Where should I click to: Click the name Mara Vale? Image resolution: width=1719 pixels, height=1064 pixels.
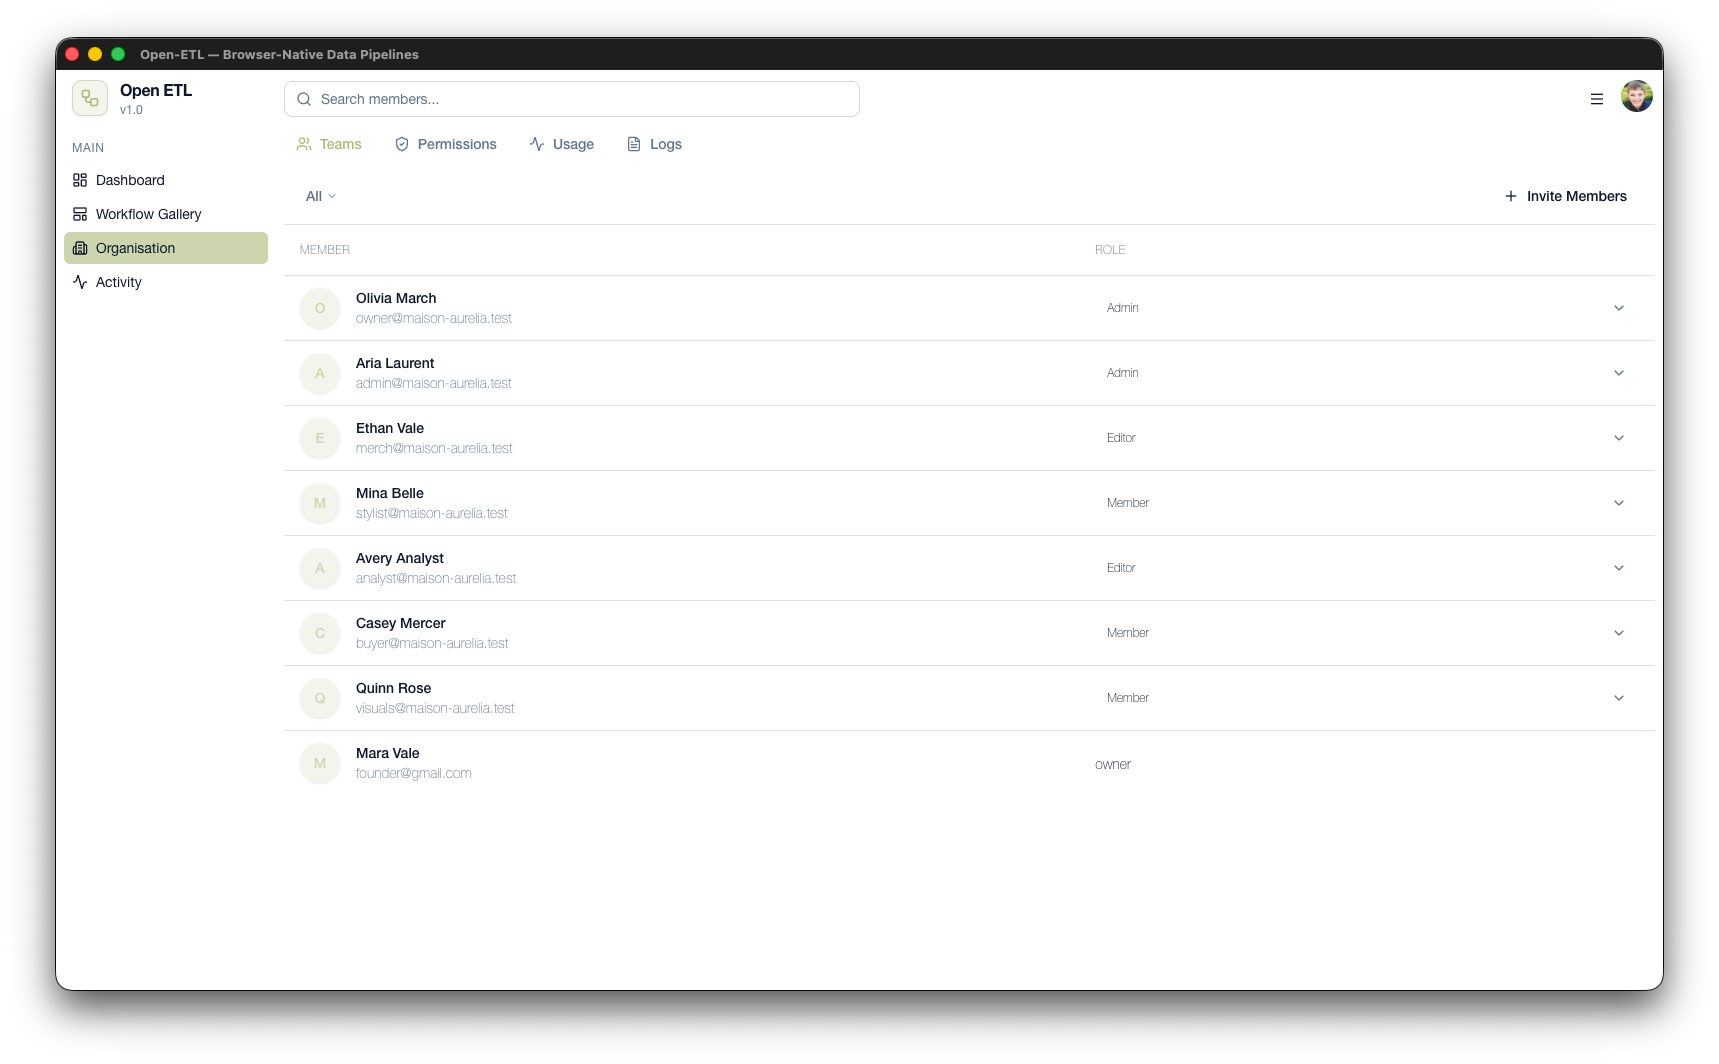point(388,753)
